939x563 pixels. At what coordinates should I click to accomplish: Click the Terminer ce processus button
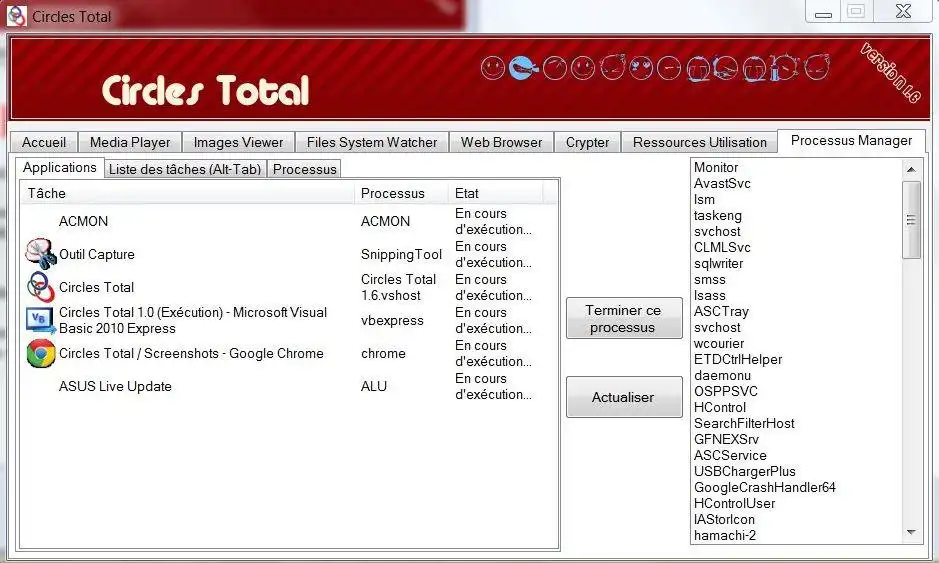623,319
